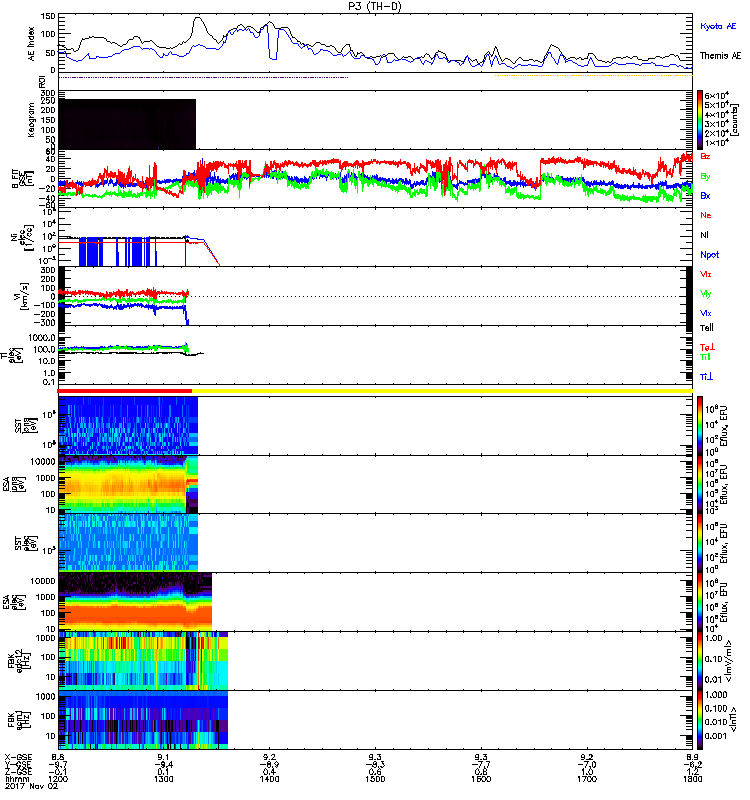
Task: Click the red Viz velocity legend label
Action: [x=706, y=275]
